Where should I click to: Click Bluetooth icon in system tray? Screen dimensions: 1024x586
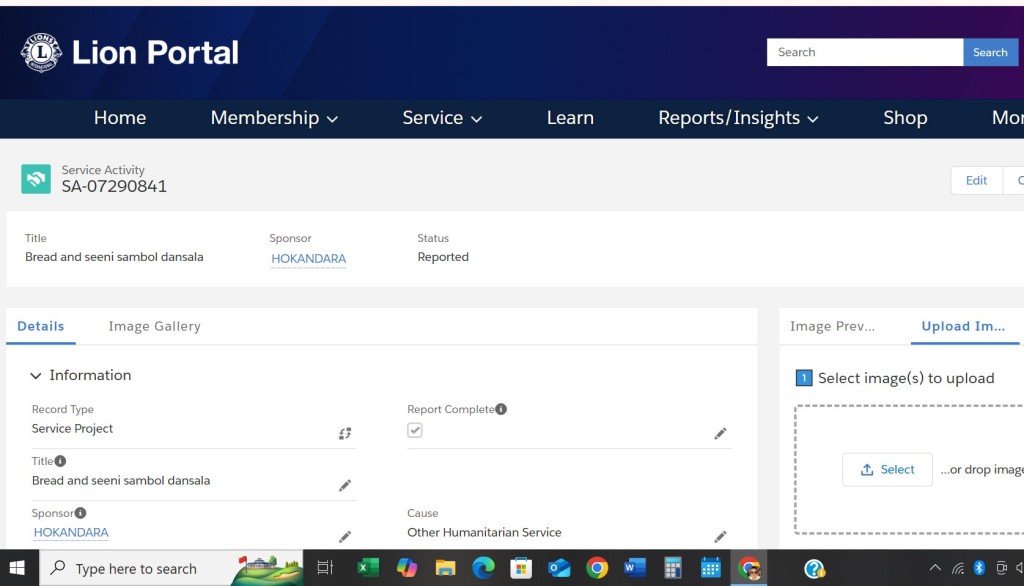tap(979, 568)
